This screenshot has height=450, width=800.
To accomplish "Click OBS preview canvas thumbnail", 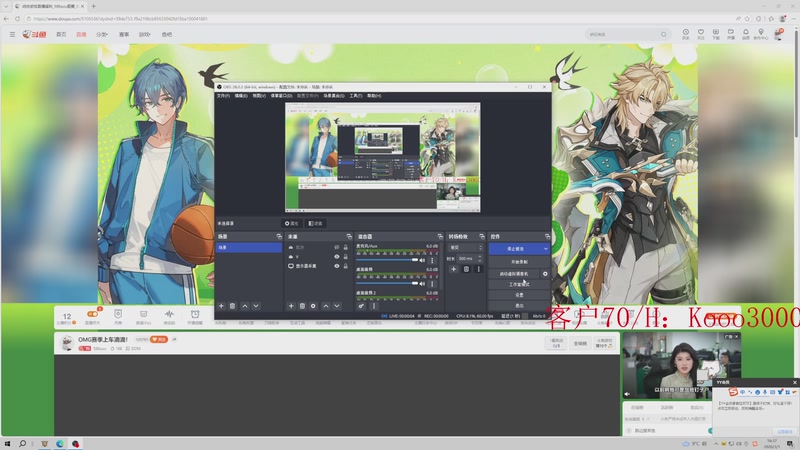I will click(383, 157).
